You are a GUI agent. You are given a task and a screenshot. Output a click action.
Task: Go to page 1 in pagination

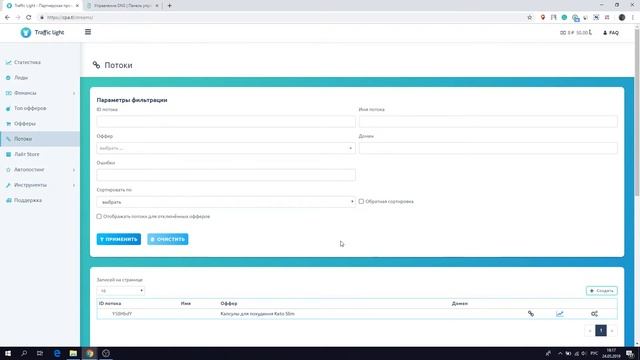click(601, 330)
